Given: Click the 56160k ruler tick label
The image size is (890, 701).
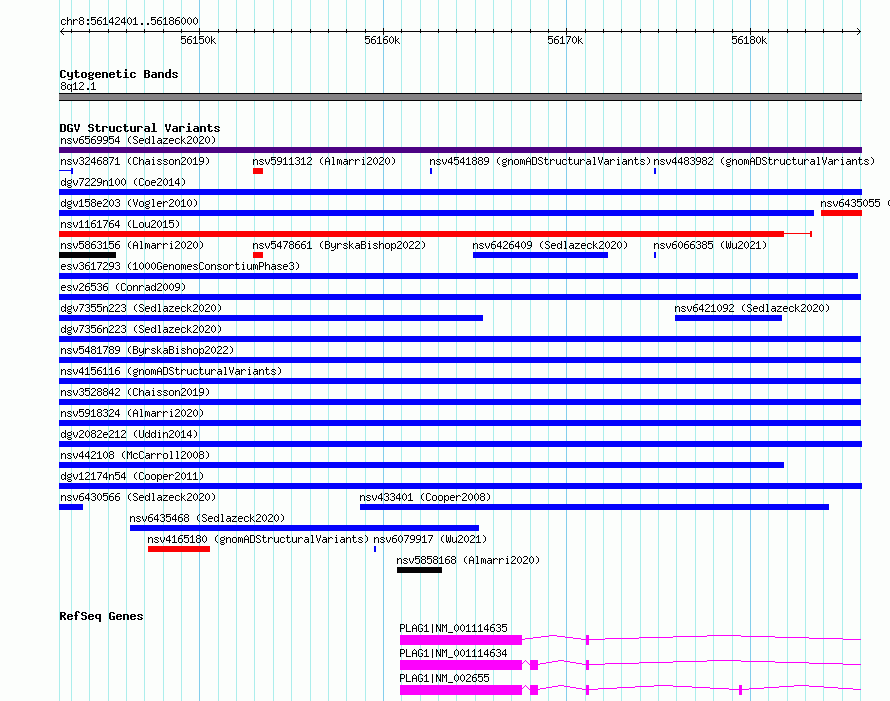Looking at the screenshot, I should [x=382, y=40].
